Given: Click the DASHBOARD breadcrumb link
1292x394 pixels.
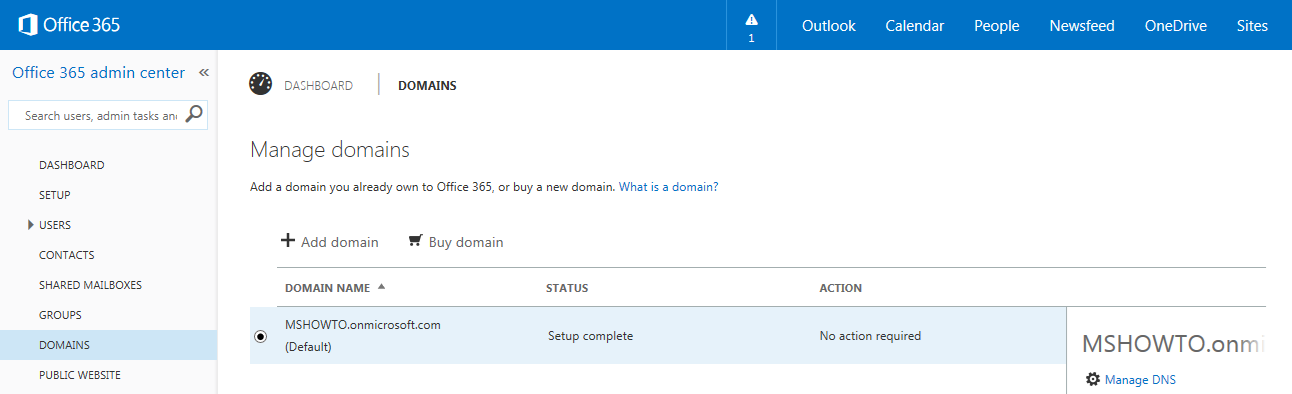Looking at the screenshot, I should 318,86.
